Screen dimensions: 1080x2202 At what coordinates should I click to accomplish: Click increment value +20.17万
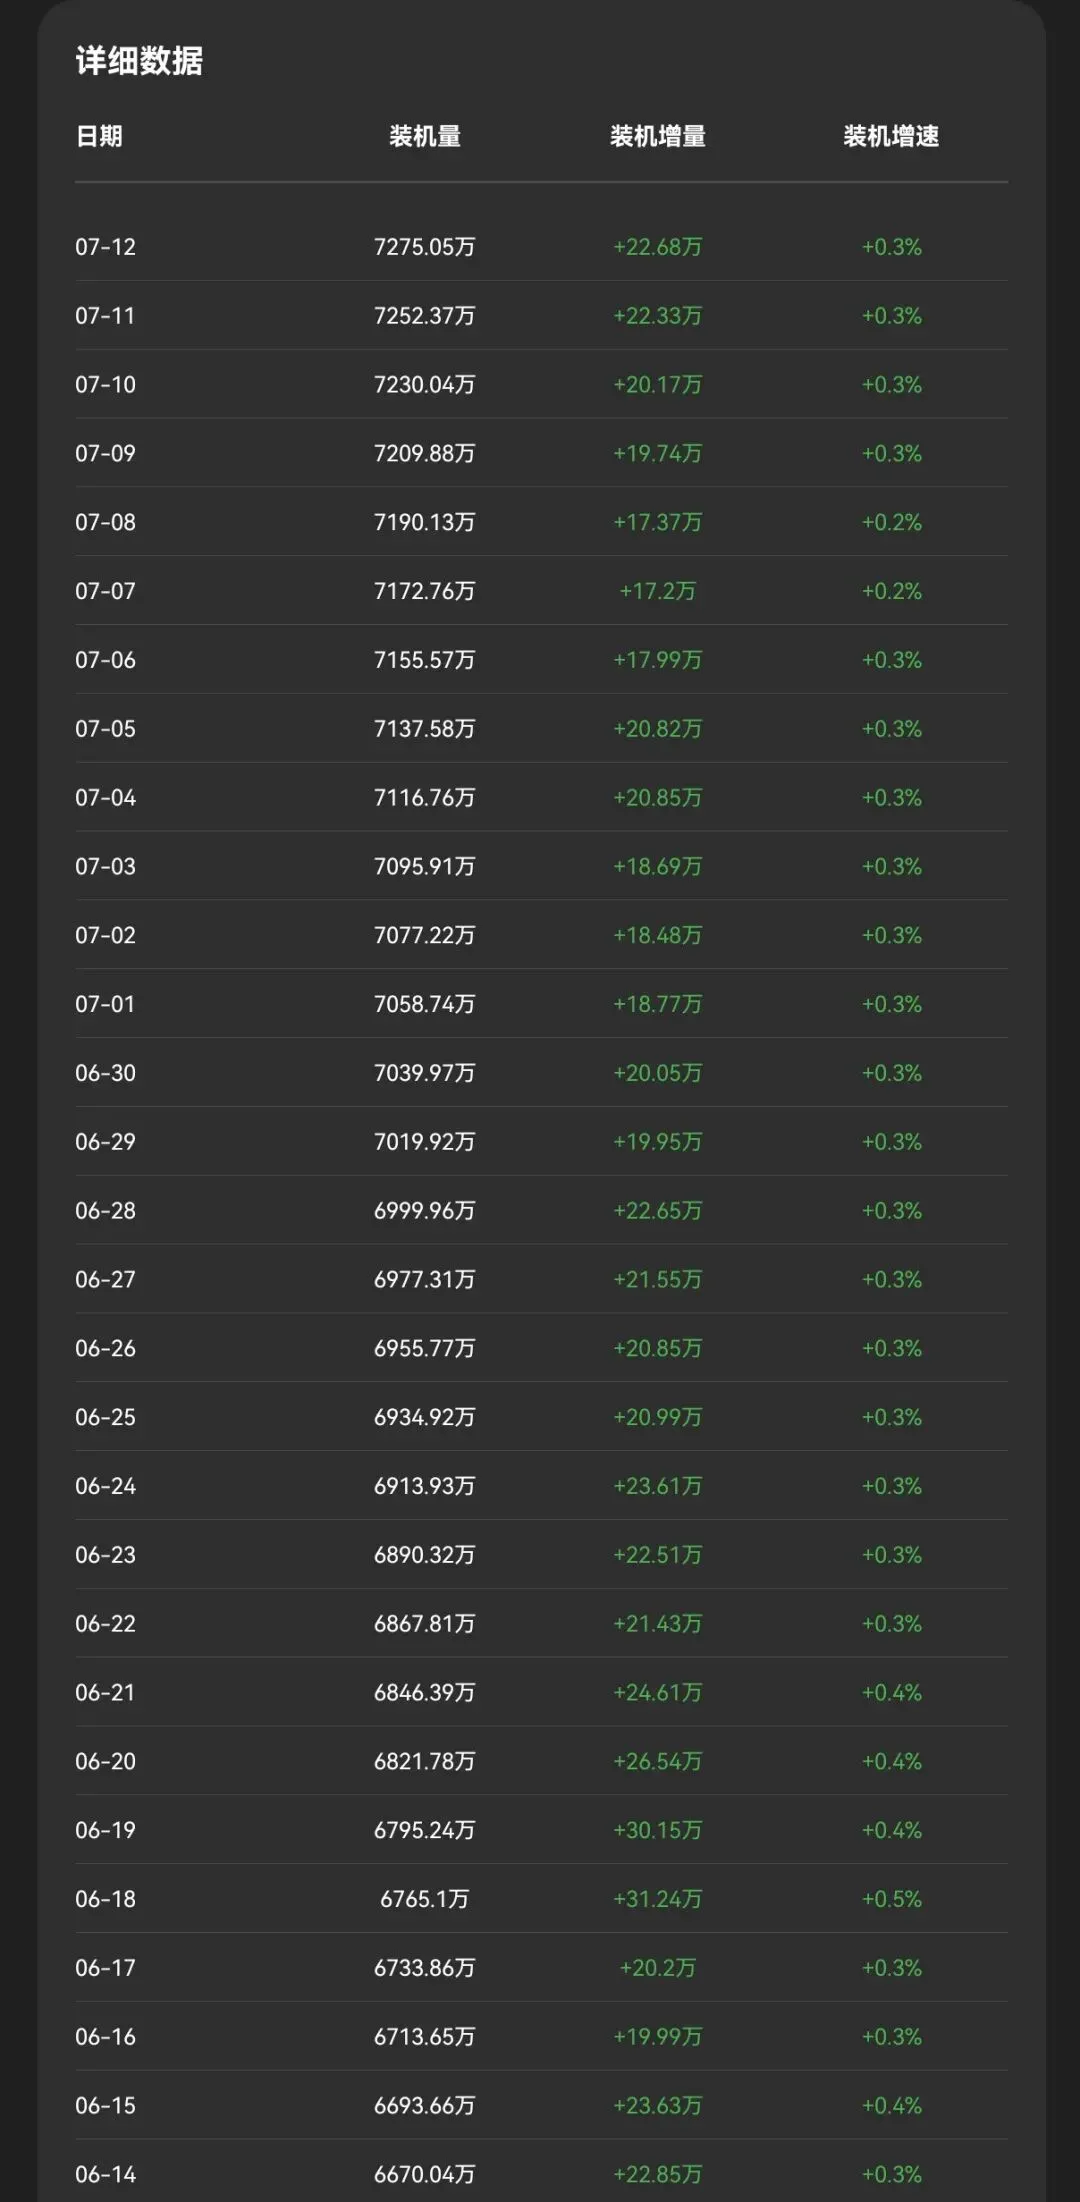tap(658, 385)
